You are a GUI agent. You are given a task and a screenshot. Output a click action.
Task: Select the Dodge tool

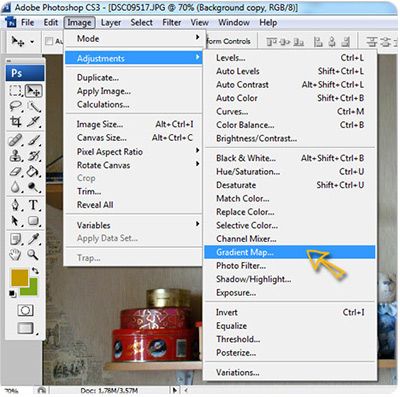tap(34, 187)
